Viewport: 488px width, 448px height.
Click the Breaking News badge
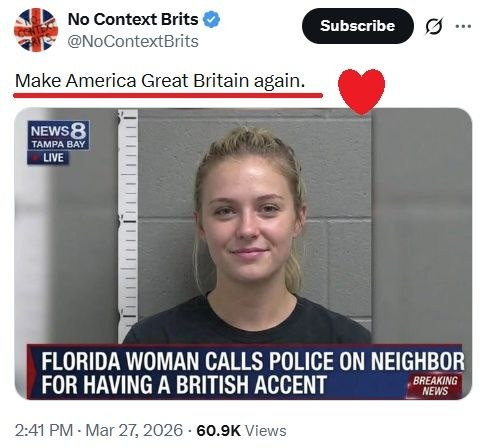click(435, 386)
